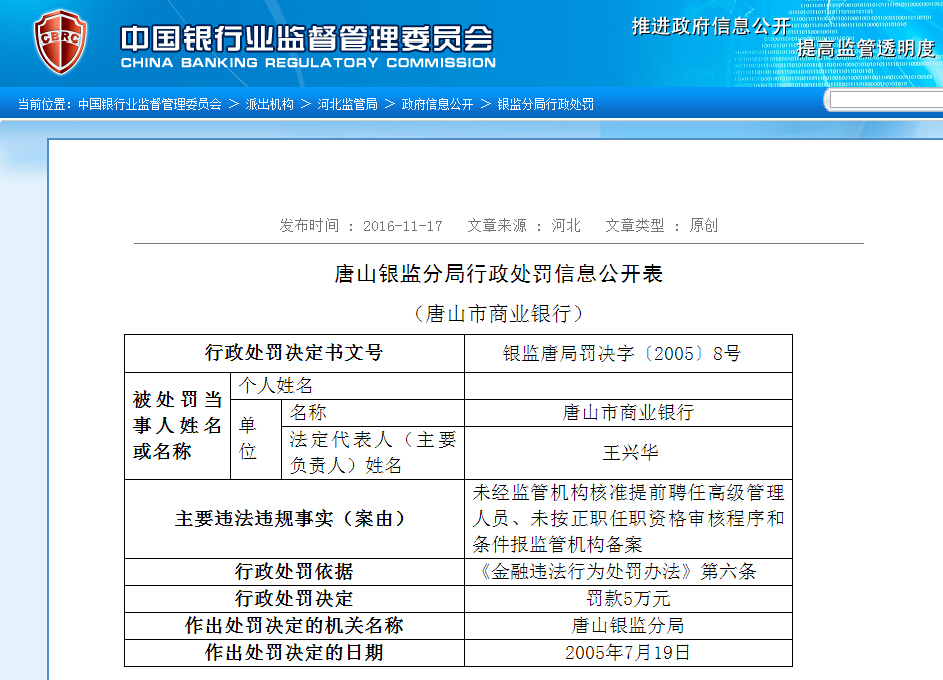
Task: Navigate to 河北监管局 breadcrumb link
Action: click(348, 105)
